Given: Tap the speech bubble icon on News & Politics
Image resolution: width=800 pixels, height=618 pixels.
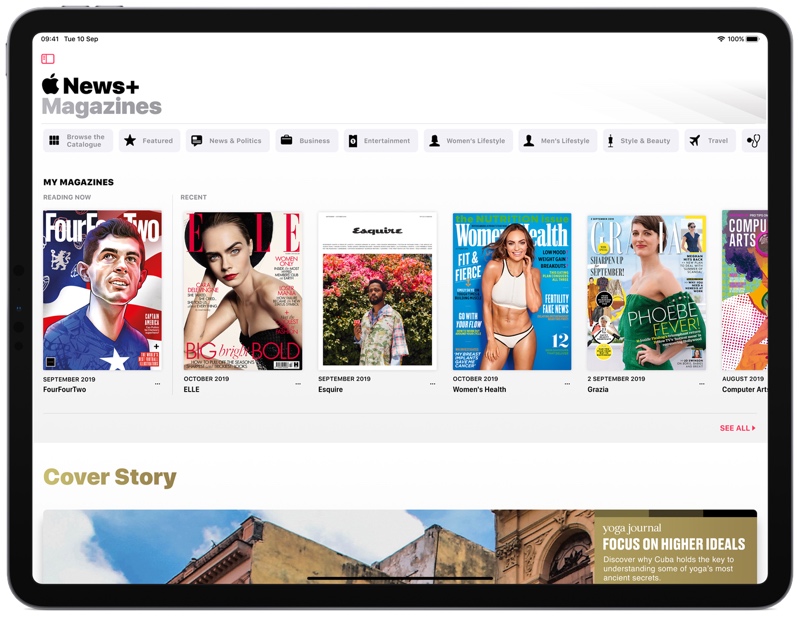Looking at the screenshot, I should 196,141.
